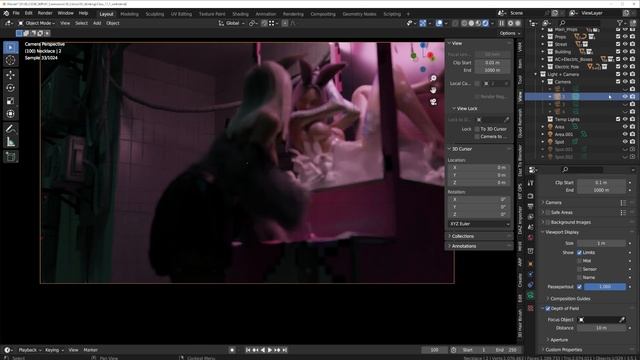Collapse the Light + Camera collection
Screen dimensions: 640x360
coord(536,74)
